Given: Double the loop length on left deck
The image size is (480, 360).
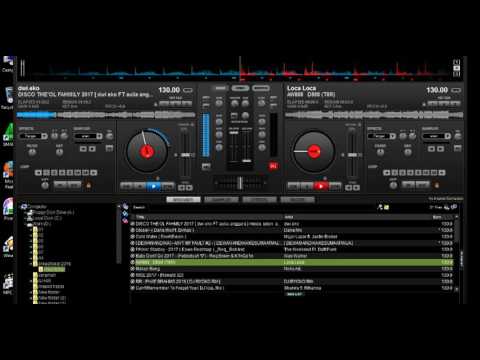Looking at the screenshot, I should pos(94,172).
